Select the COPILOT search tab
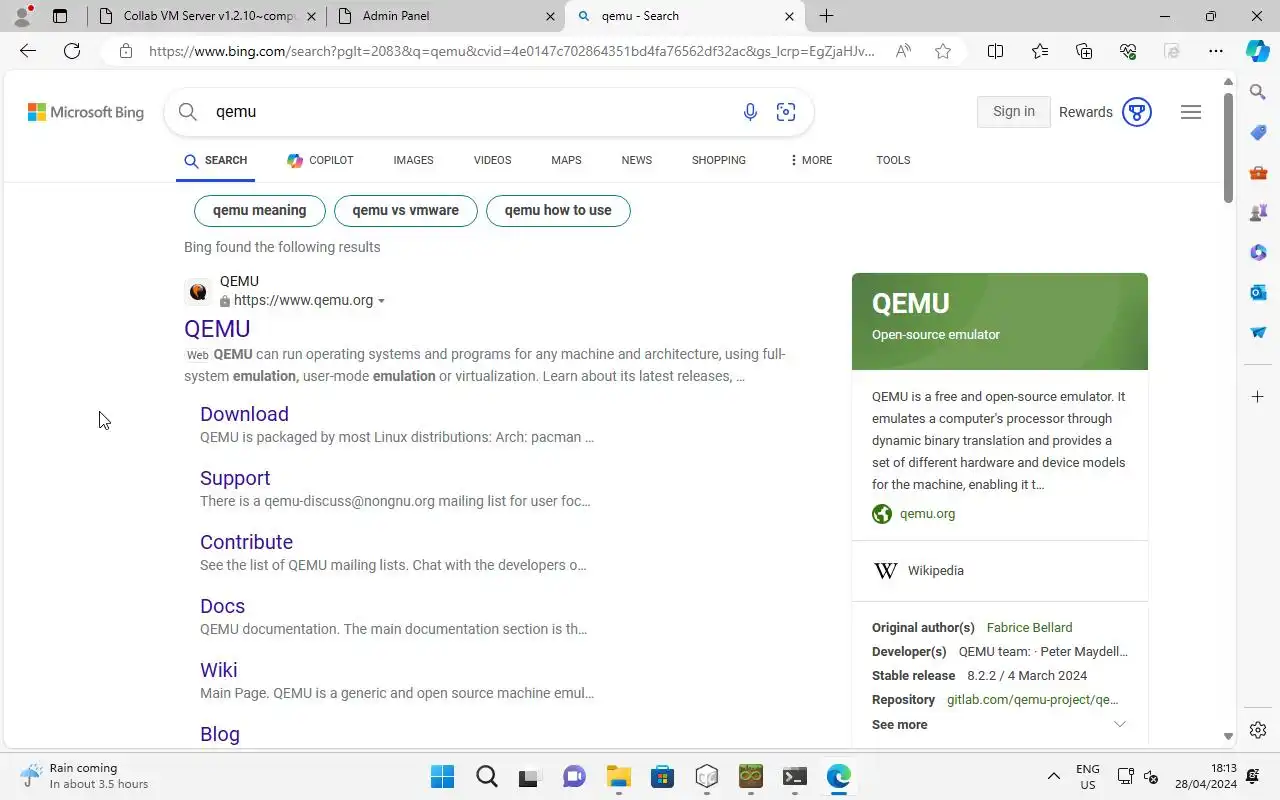The width and height of the screenshot is (1280, 800). (x=320, y=160)
